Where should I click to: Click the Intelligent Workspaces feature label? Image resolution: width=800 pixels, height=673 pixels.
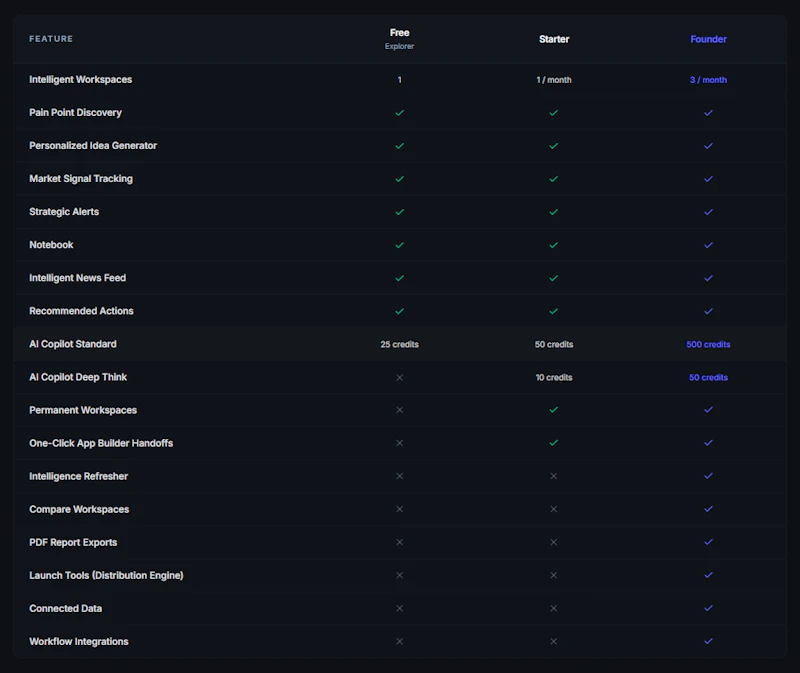pyautogui.click(x=81, y=80)
